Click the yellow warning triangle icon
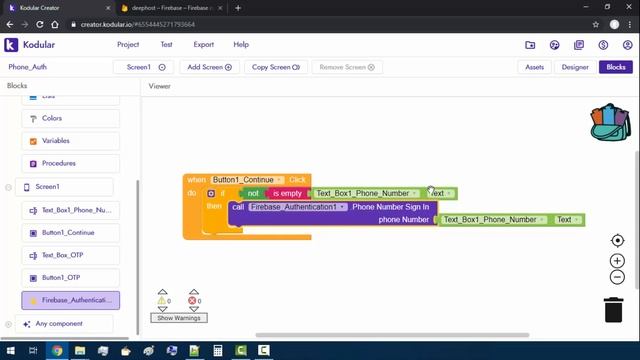 click(162, 301)
